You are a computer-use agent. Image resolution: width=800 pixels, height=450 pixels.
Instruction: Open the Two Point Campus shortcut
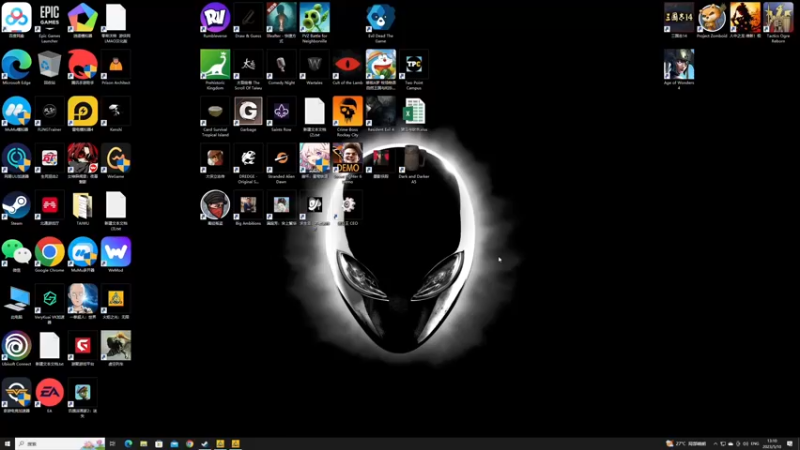click(x=414, y=69)
